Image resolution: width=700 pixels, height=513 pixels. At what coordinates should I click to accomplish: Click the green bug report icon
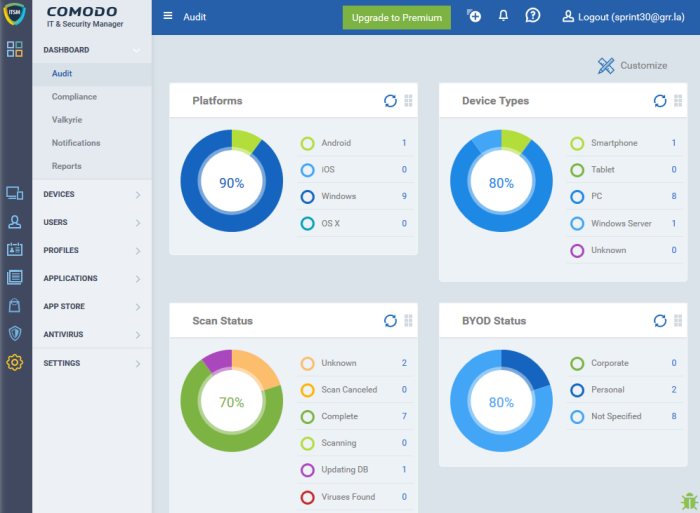click(689, 501)
